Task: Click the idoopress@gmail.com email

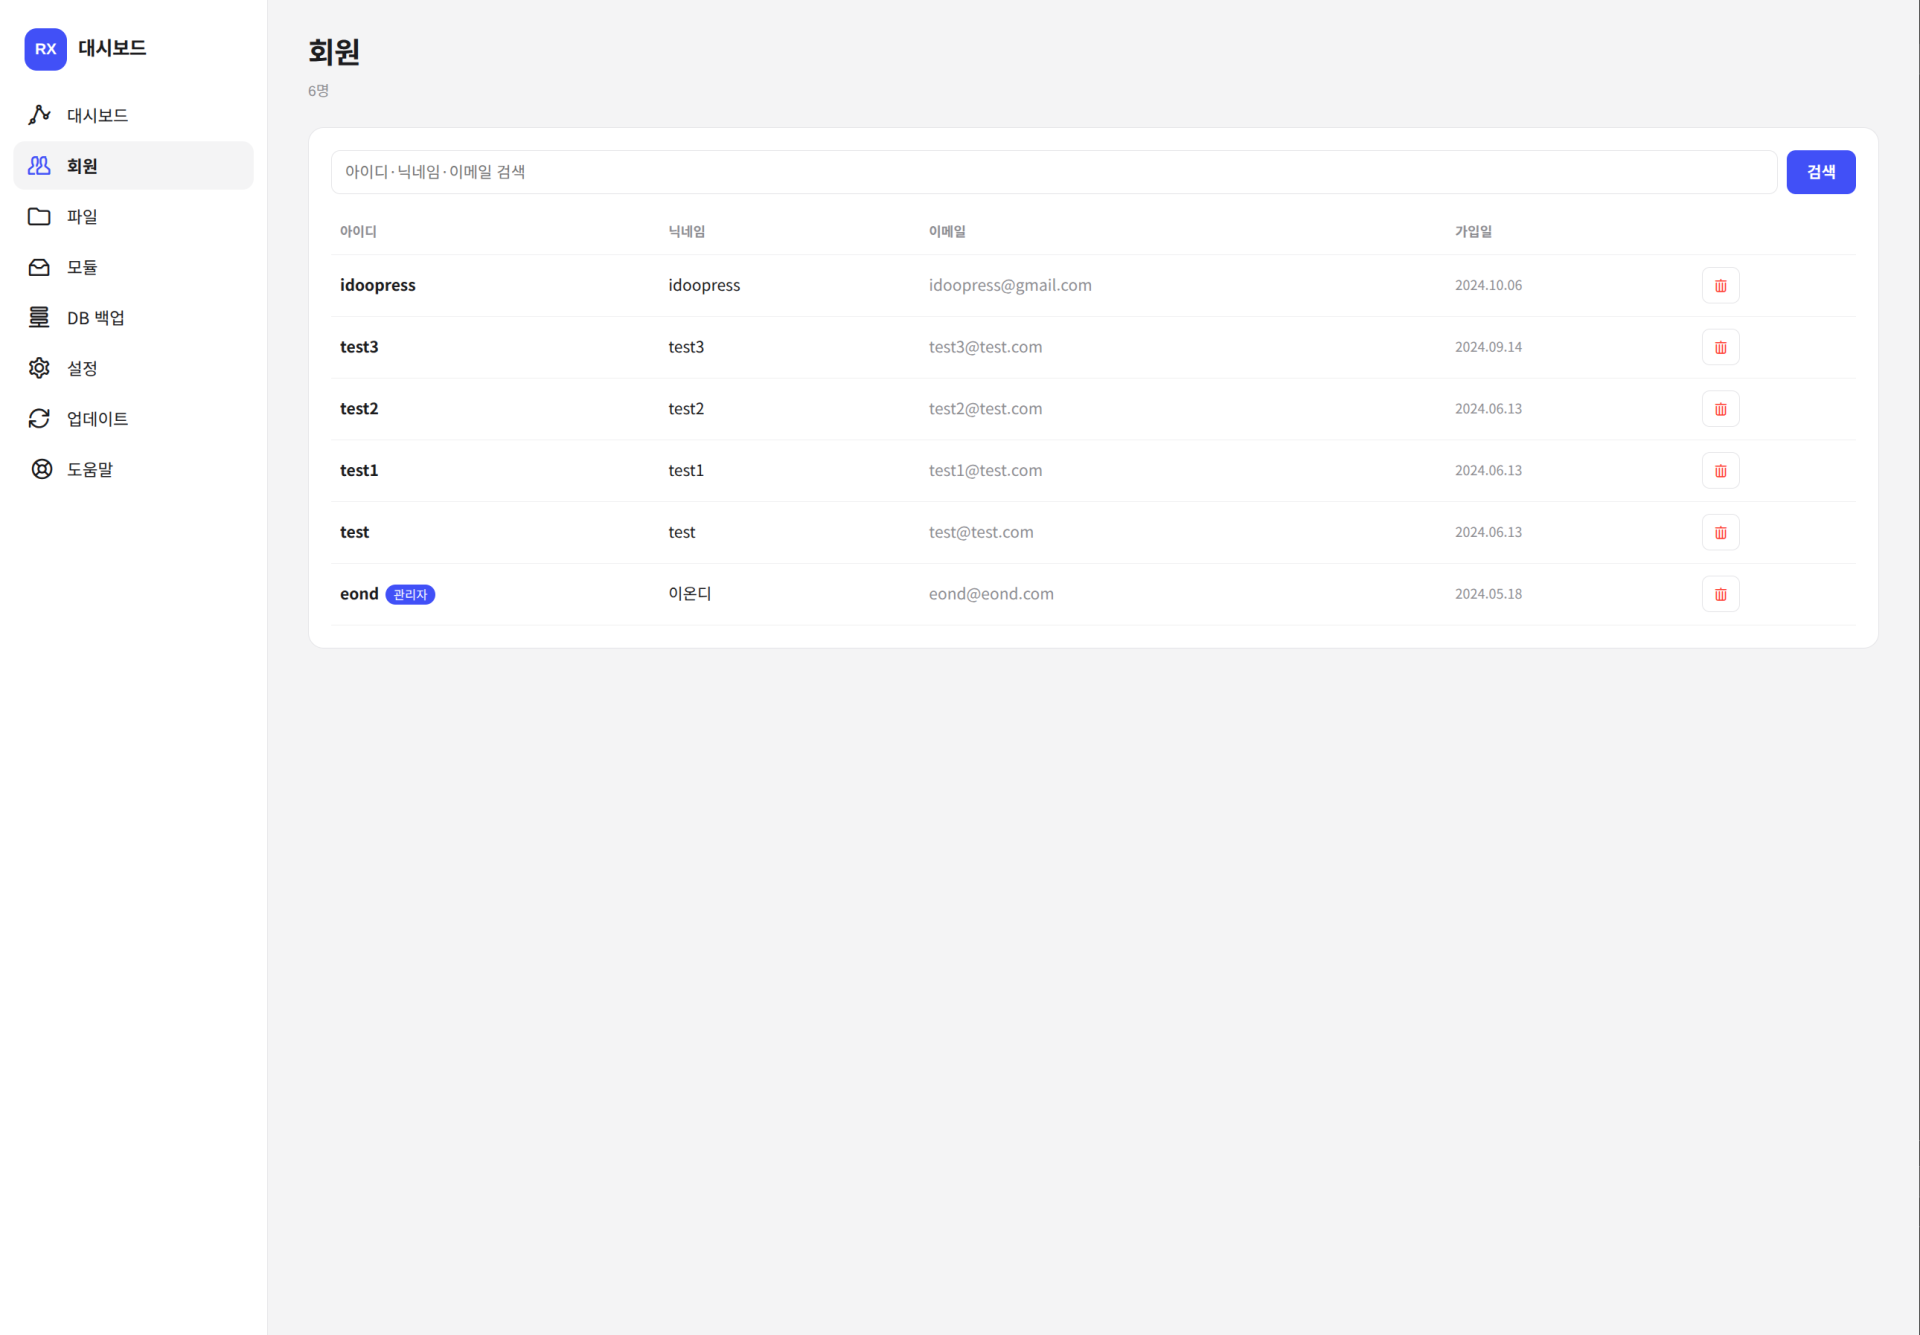Action: (x=1010, y=285)
